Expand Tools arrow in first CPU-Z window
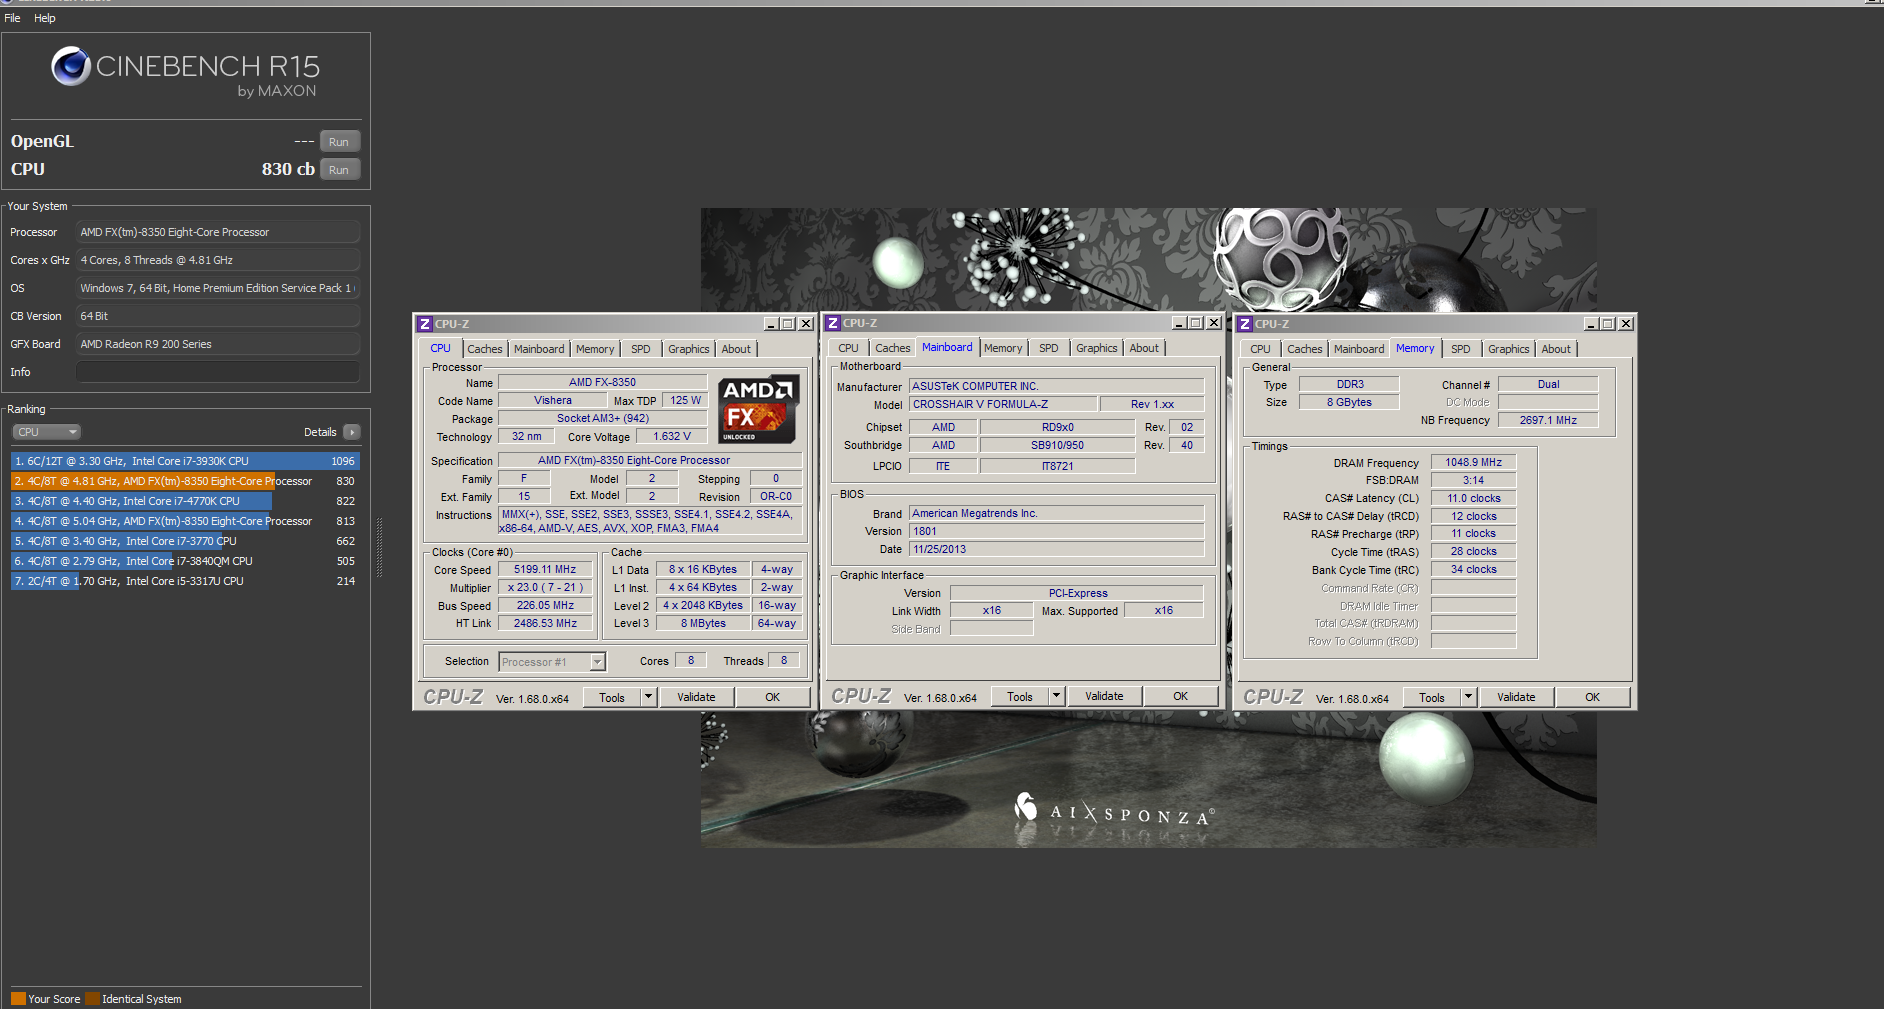Image resolution: width=1884 pixels, height=1009 pixels. pos(648,698)
